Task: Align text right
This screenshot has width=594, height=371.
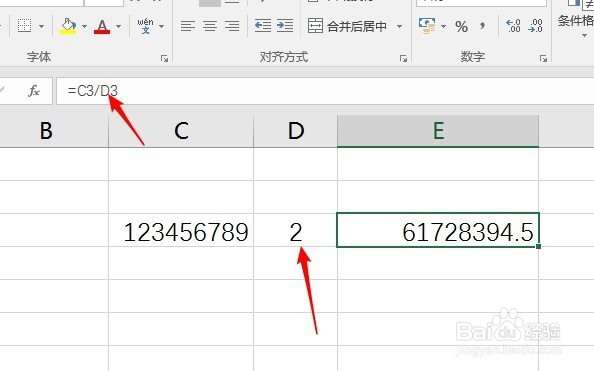Action: click(232, 26)
